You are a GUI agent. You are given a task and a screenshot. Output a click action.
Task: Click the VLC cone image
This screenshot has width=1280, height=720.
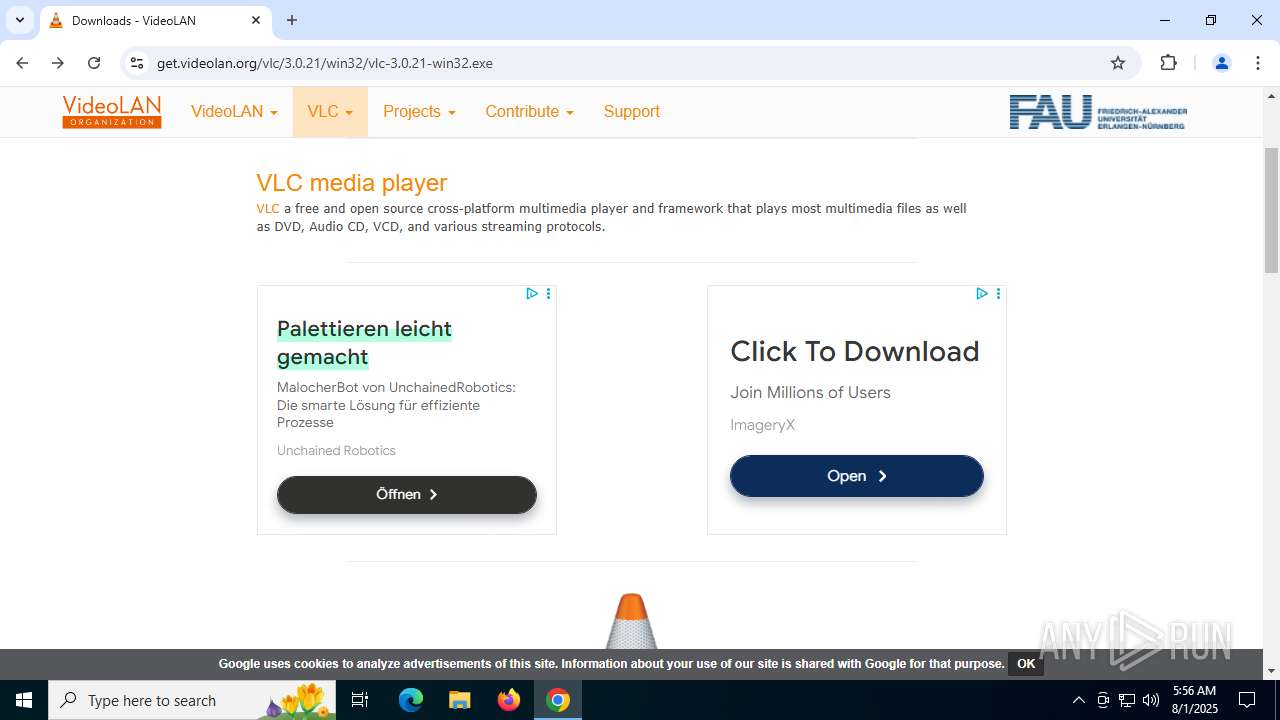tap(631, 621)
